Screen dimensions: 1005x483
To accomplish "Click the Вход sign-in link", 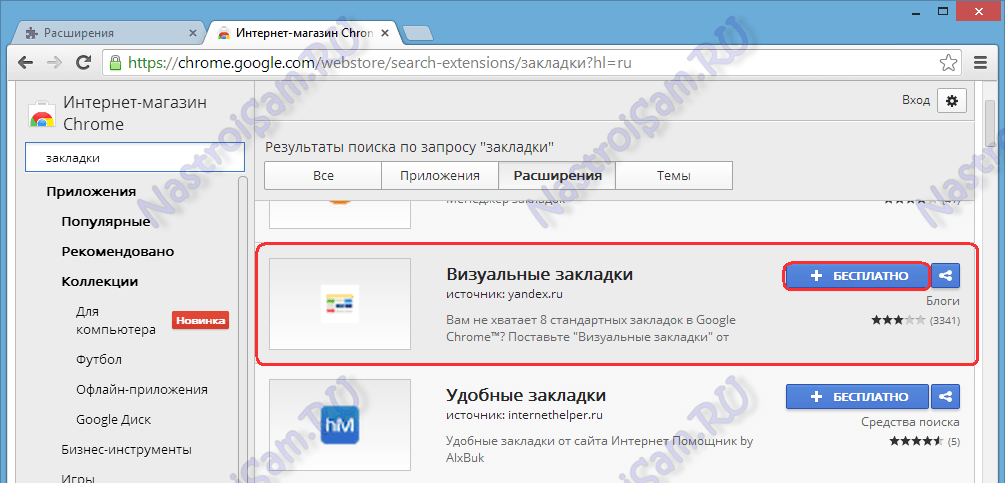I will pyautogui.click(x=915, y=101).
